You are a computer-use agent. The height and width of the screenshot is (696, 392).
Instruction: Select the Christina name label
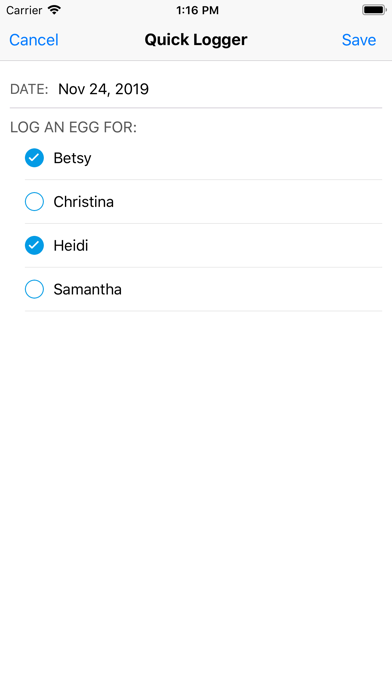click(83, 202)
